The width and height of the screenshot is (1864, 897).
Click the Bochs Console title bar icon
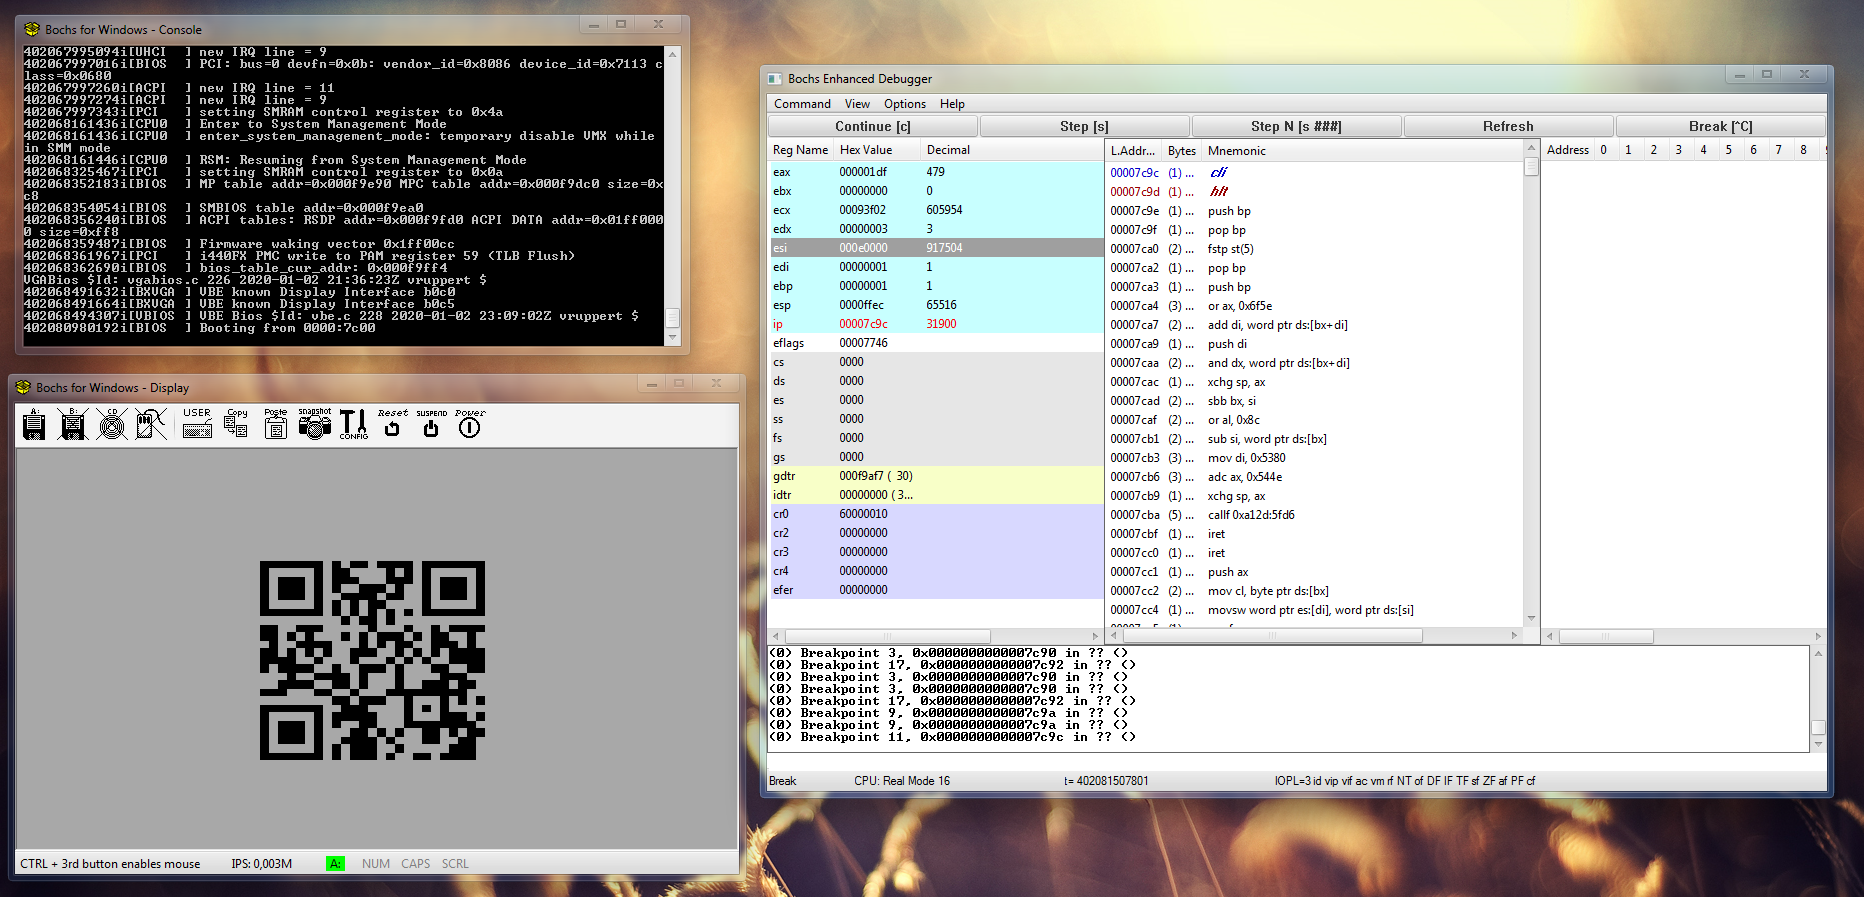[x=32, y=29]
